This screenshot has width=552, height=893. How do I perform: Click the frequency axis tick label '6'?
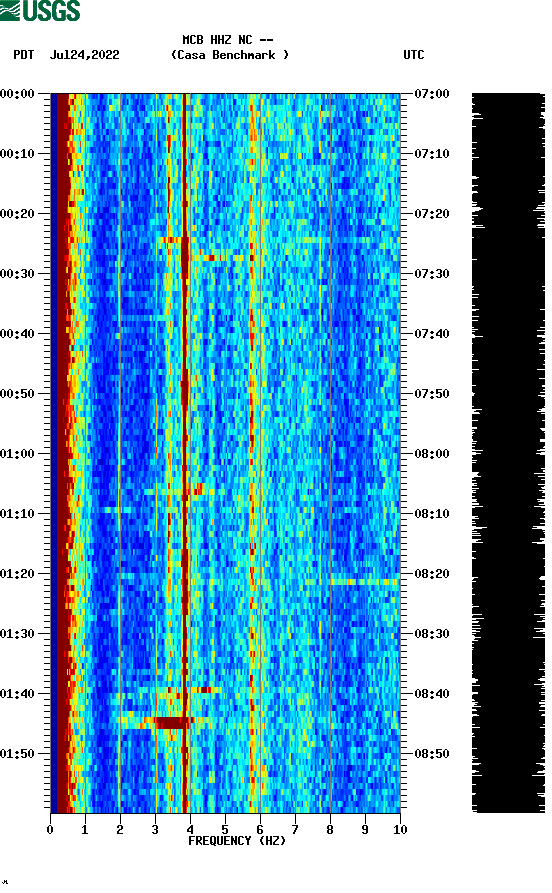coord(260,830)
